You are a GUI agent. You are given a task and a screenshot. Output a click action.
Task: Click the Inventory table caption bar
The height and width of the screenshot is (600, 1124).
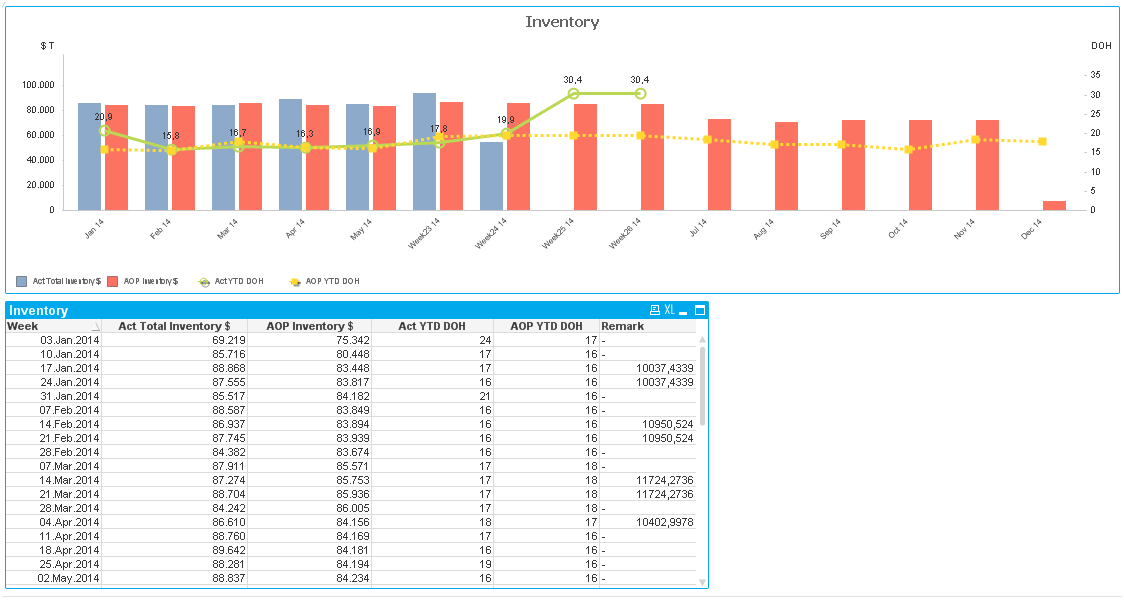[357, 310]
